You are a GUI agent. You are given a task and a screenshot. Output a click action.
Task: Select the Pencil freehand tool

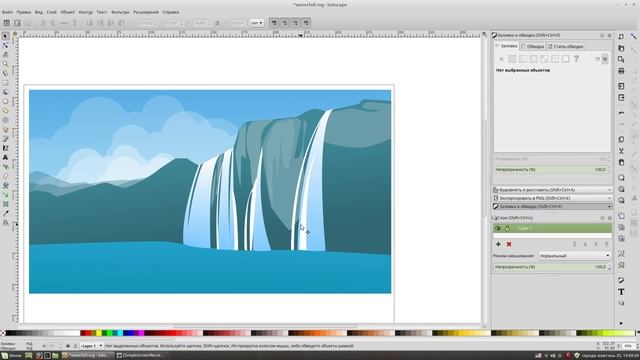5,129
